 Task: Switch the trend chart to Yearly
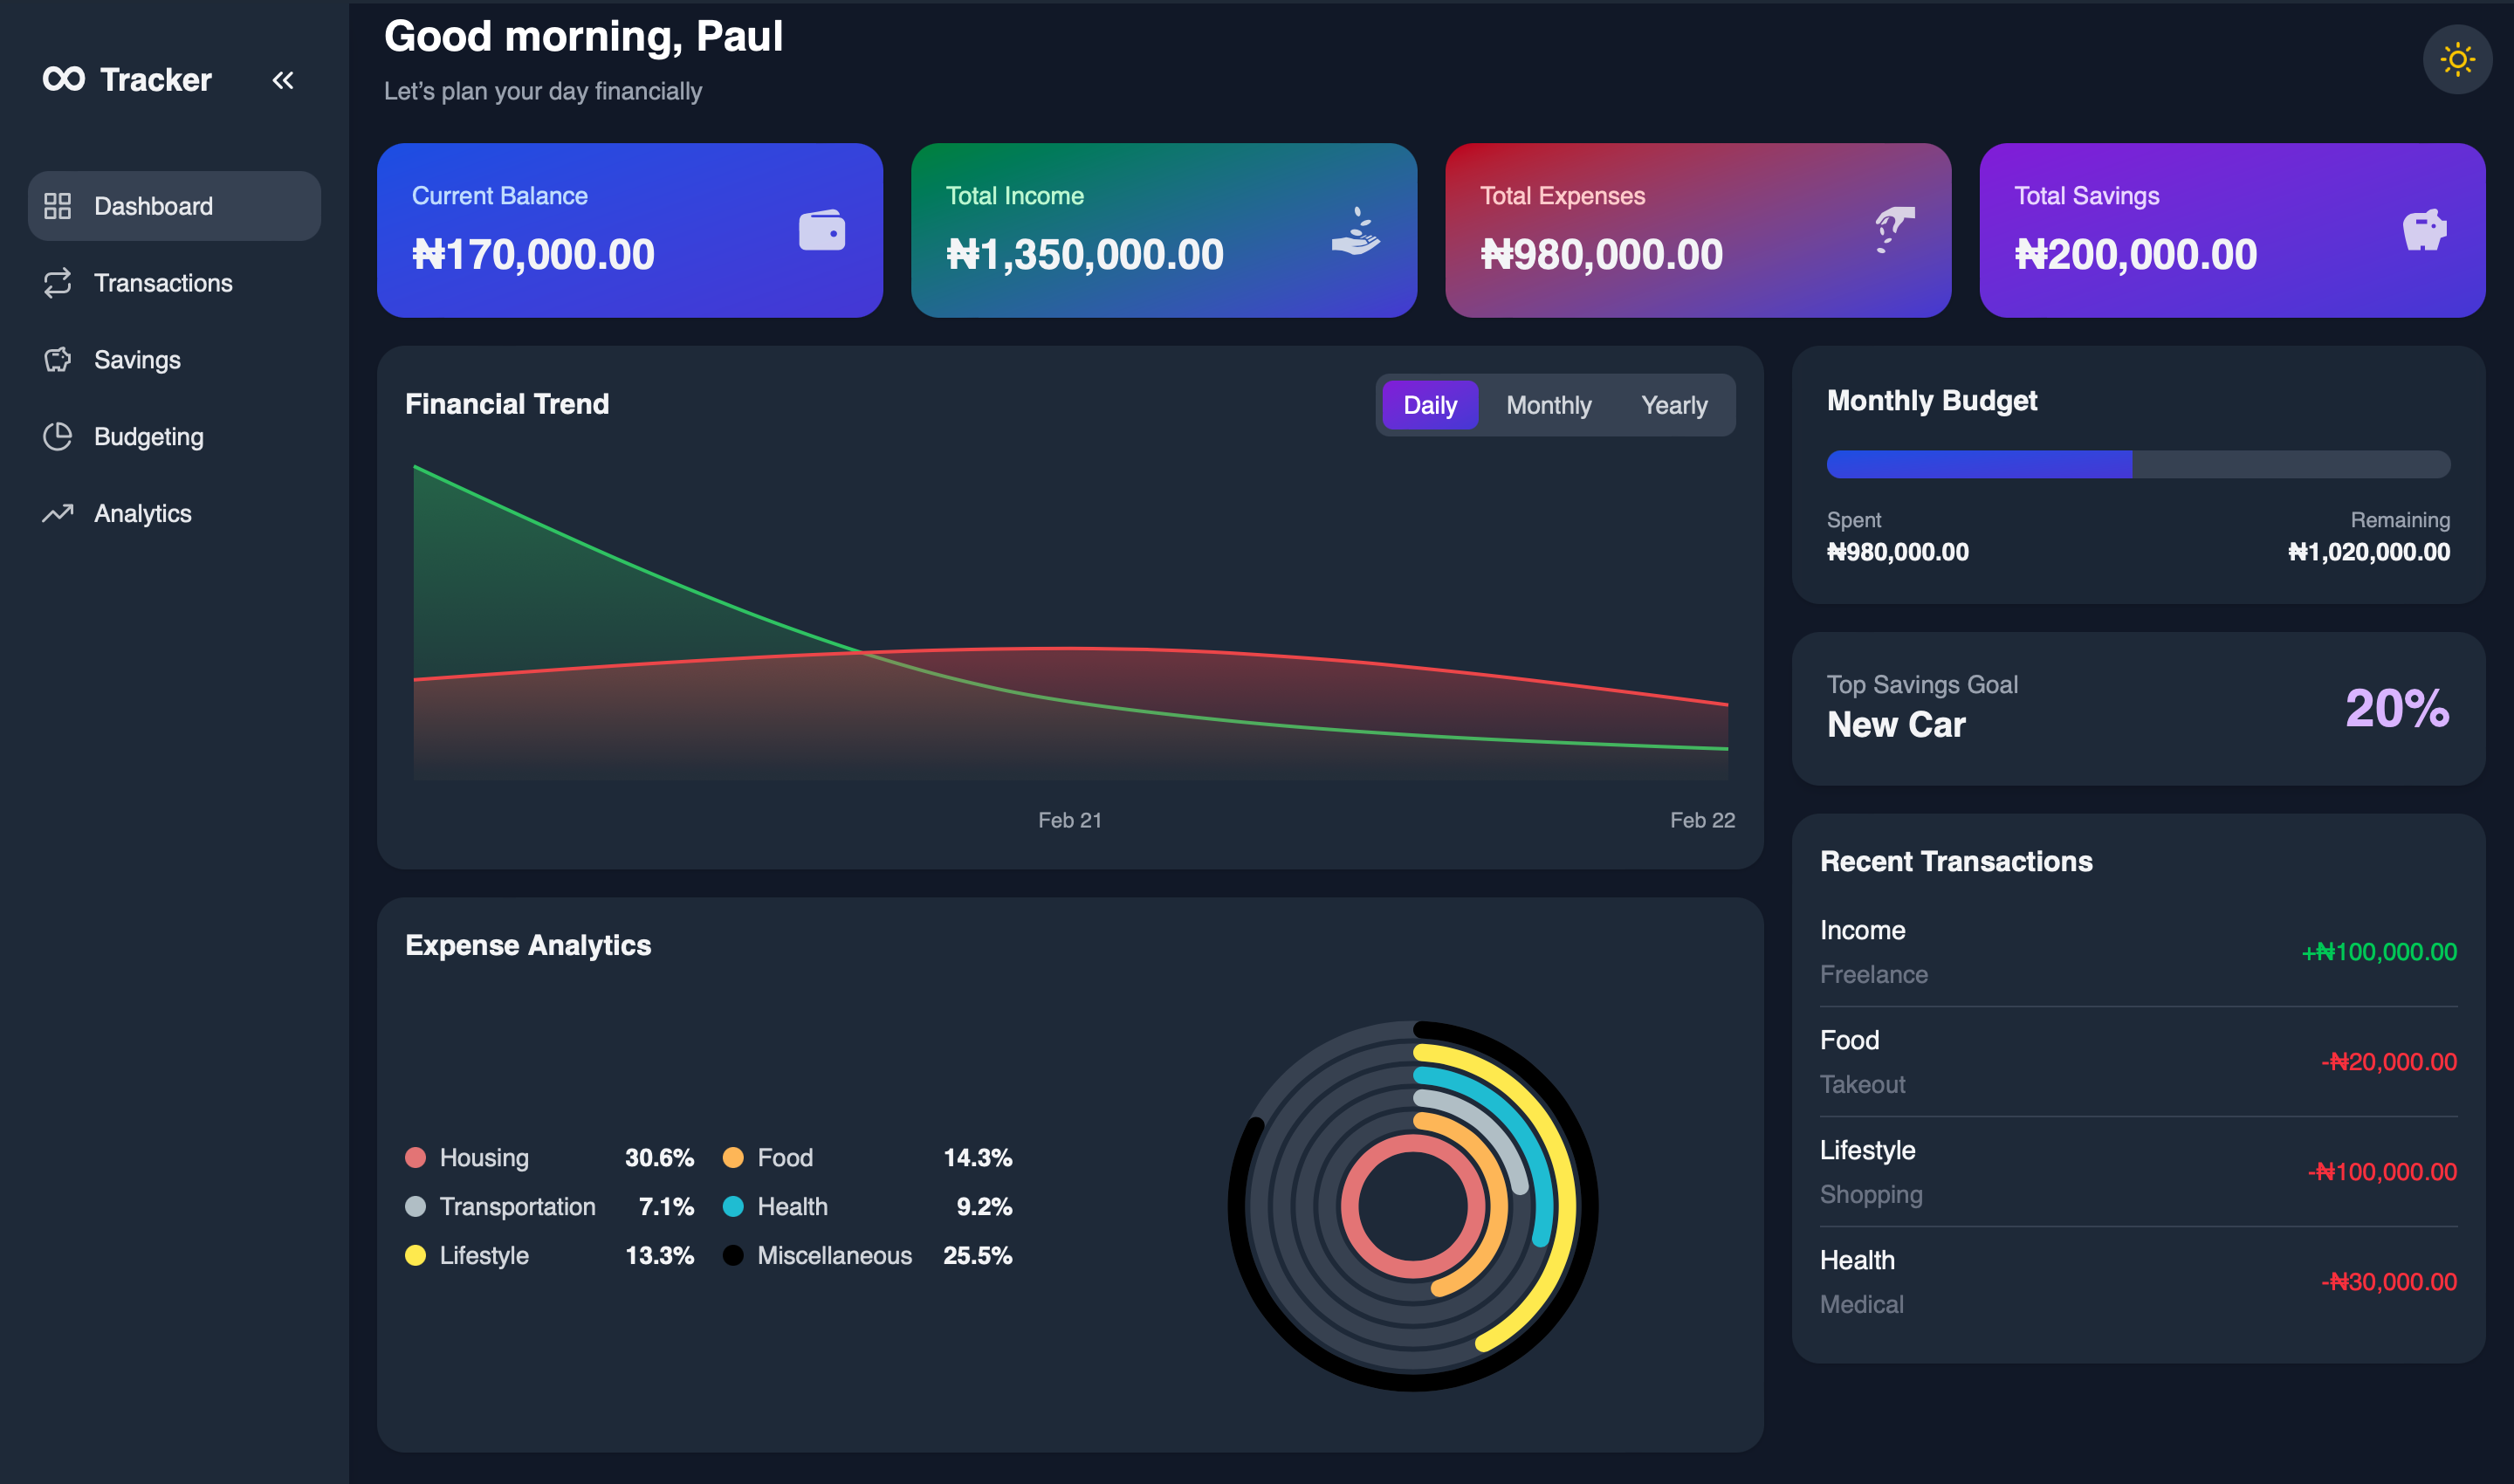click(x=1674, y=405)
